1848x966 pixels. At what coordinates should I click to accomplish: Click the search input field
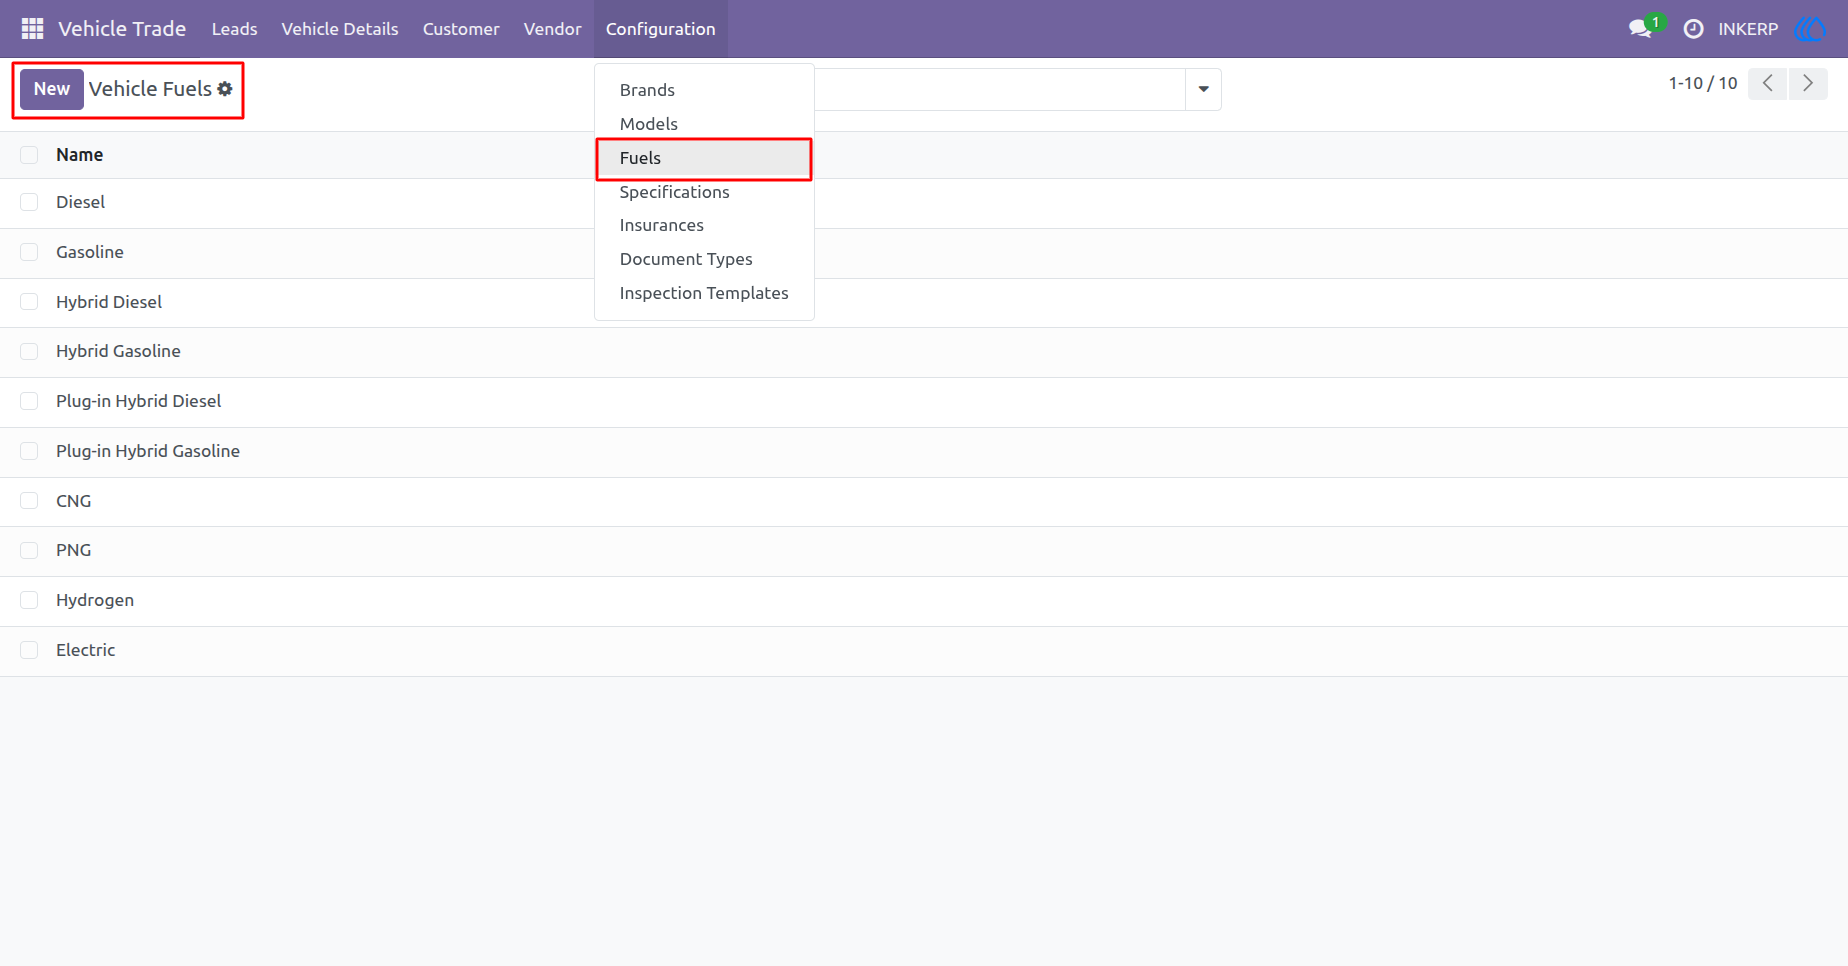click(x=1000, y=89)
